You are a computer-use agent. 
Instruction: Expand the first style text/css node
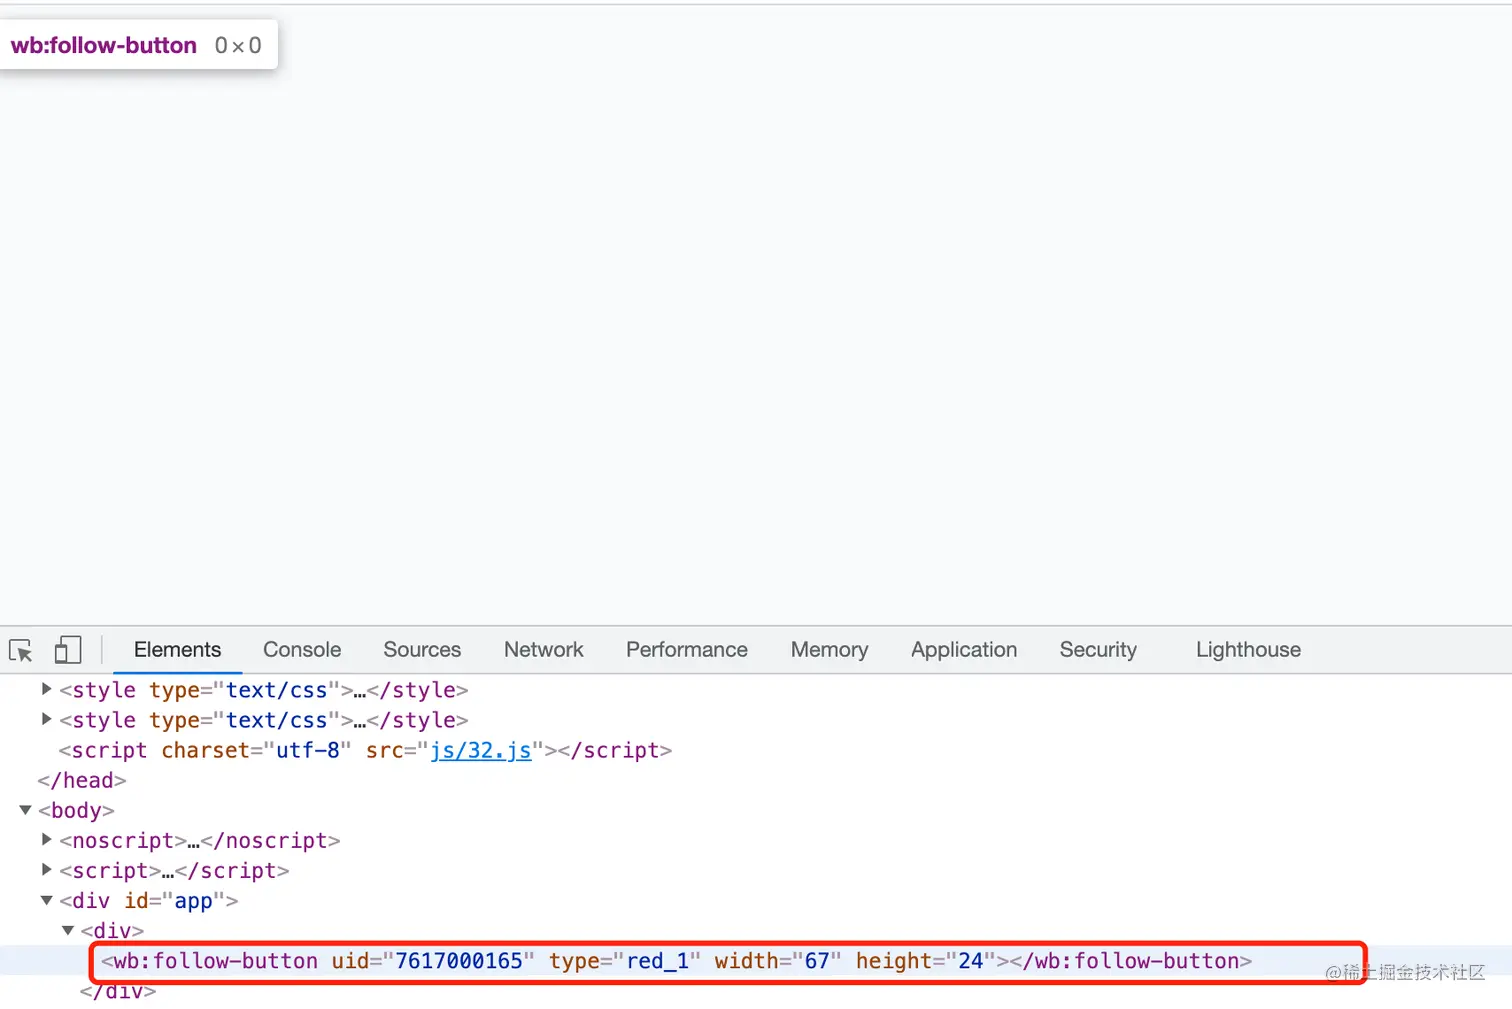[46, 689]
